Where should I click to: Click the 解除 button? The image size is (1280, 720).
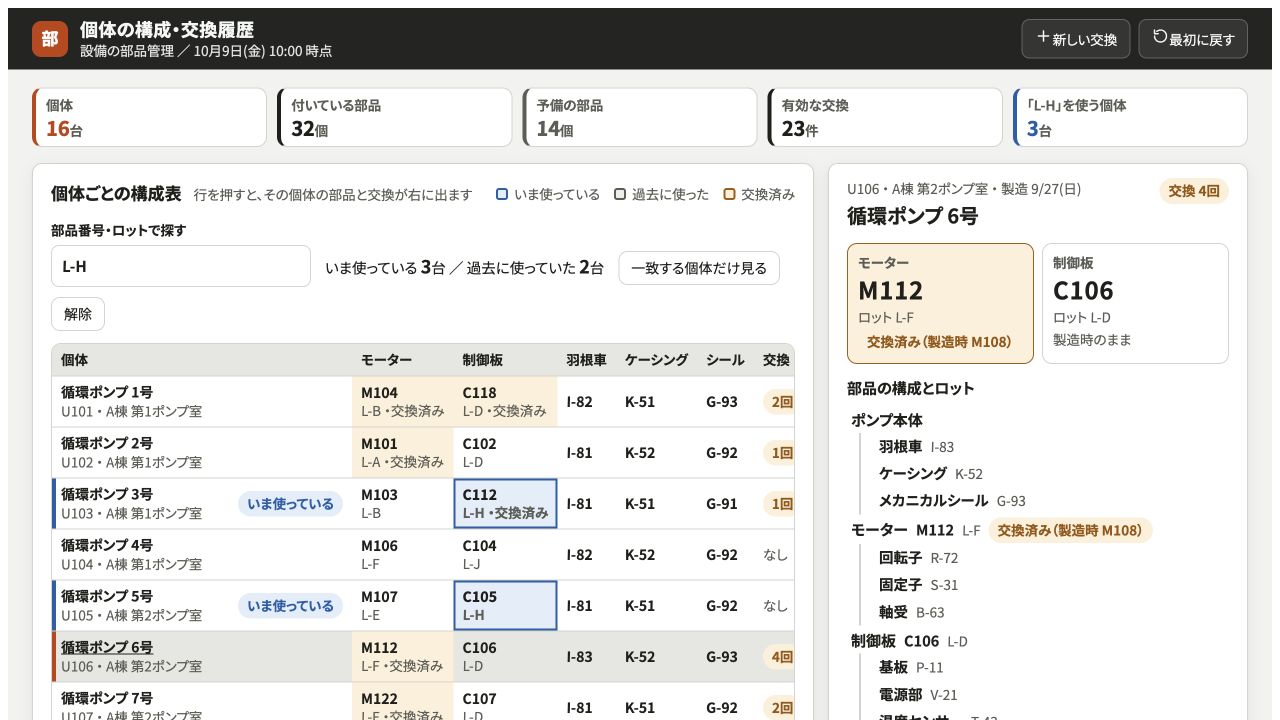pos(78,314)
